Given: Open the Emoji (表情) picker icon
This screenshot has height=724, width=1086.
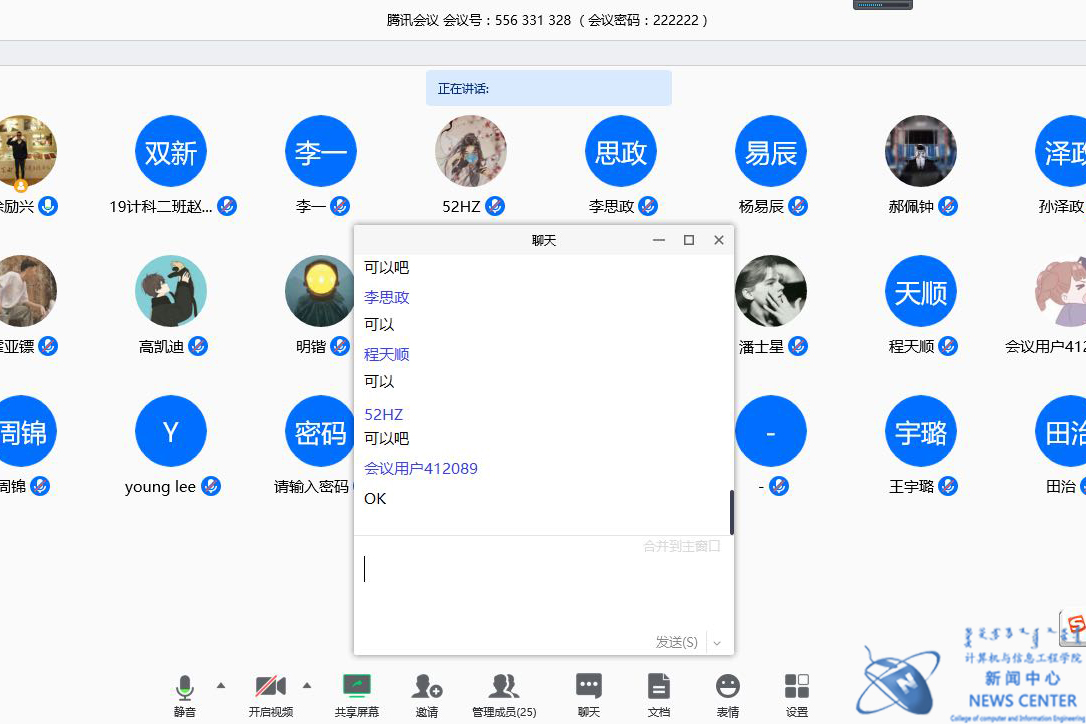Looking at the screenshot, I should [728, 686].
